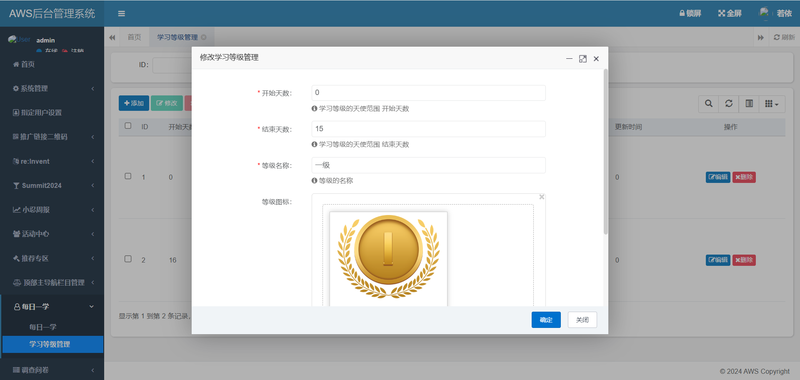Toggle the table card view icon
Viewport: 800px width, 380px height.
coord(749,104)
